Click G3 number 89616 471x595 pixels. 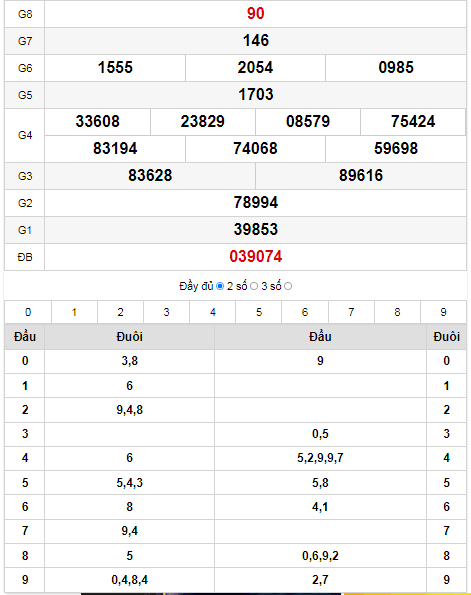click(361, 175)
